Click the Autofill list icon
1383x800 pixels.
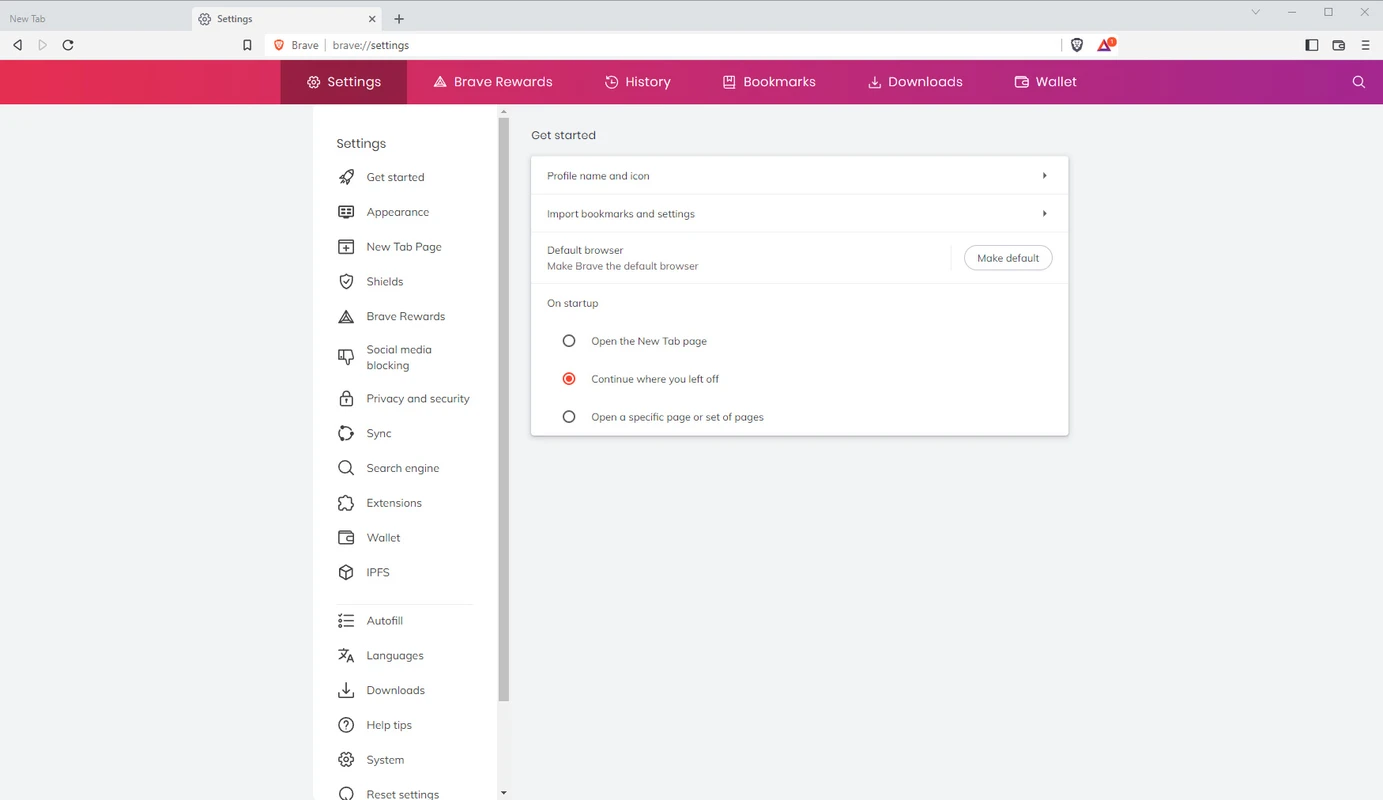click(346, 621)
